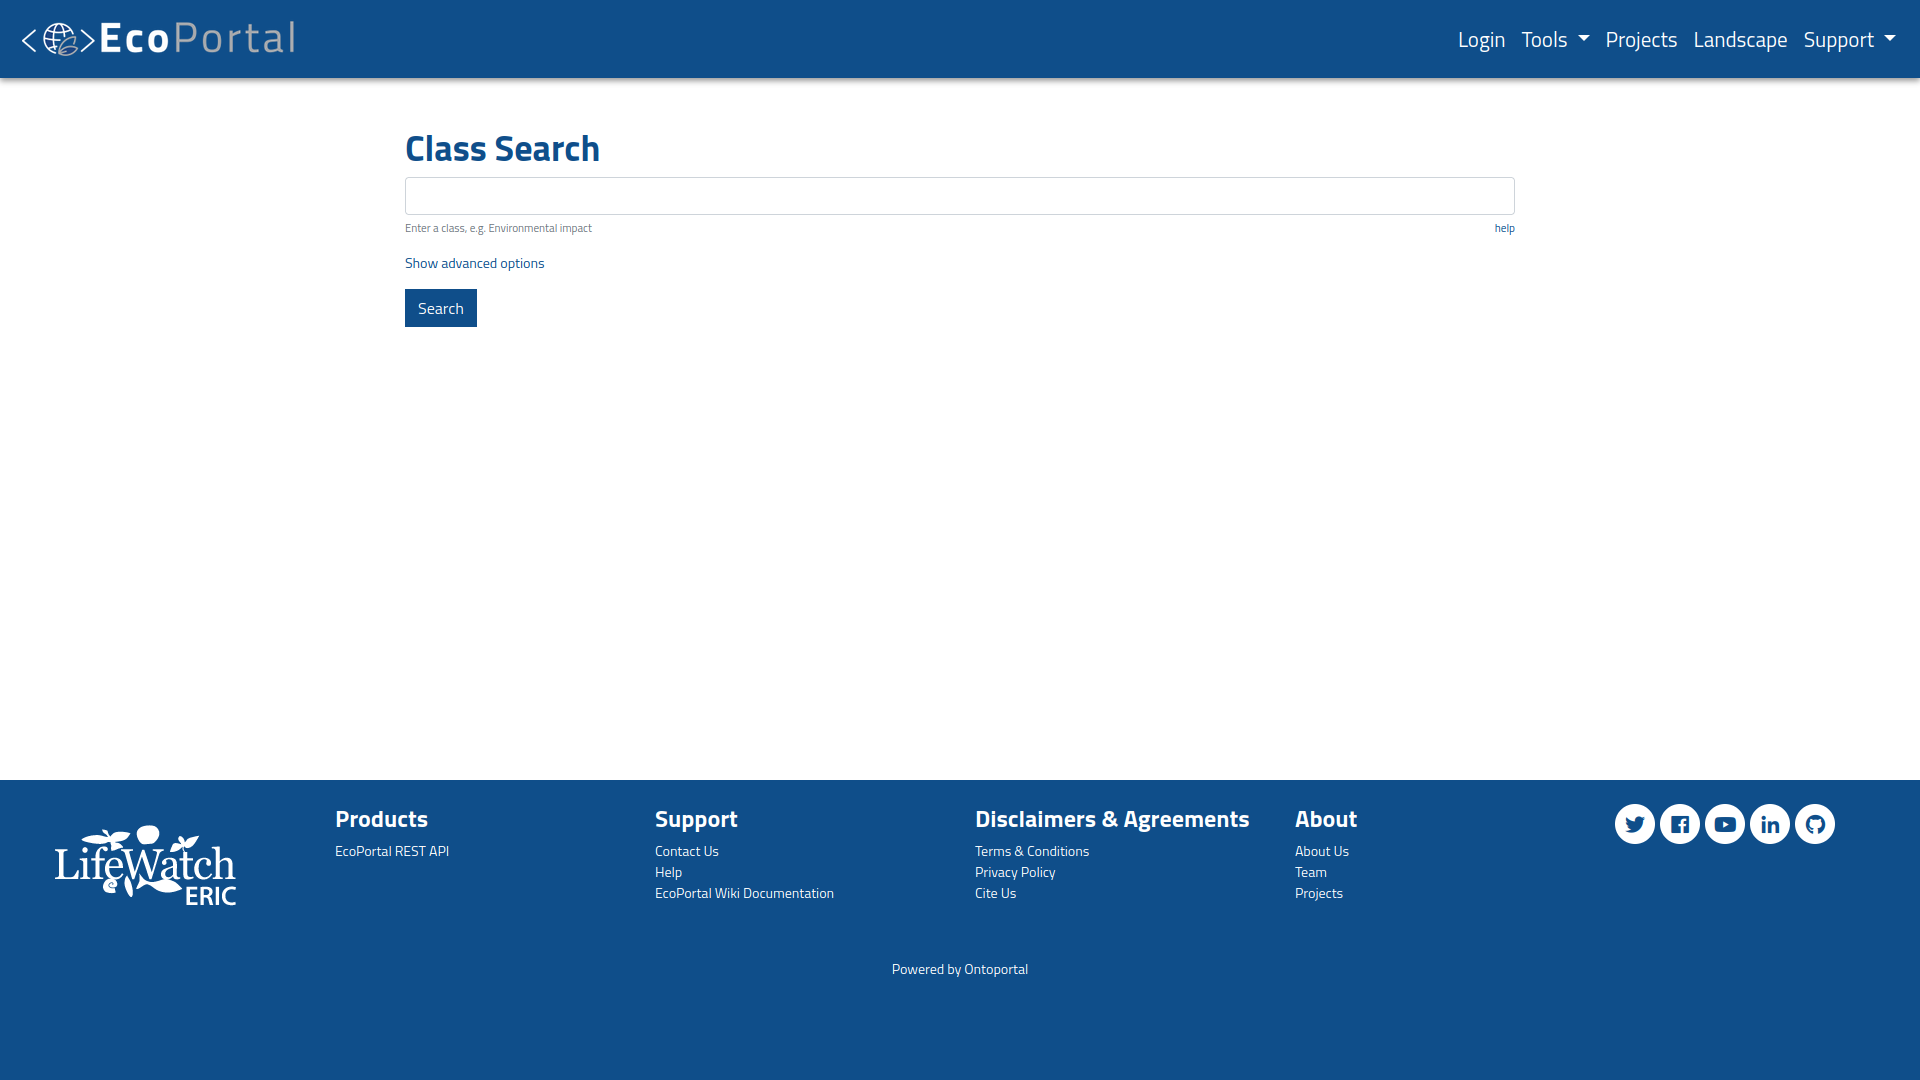This screenshot has height=1080, width=1920.
Task: Focus the Class Search input field
Action: coord(960,196)
